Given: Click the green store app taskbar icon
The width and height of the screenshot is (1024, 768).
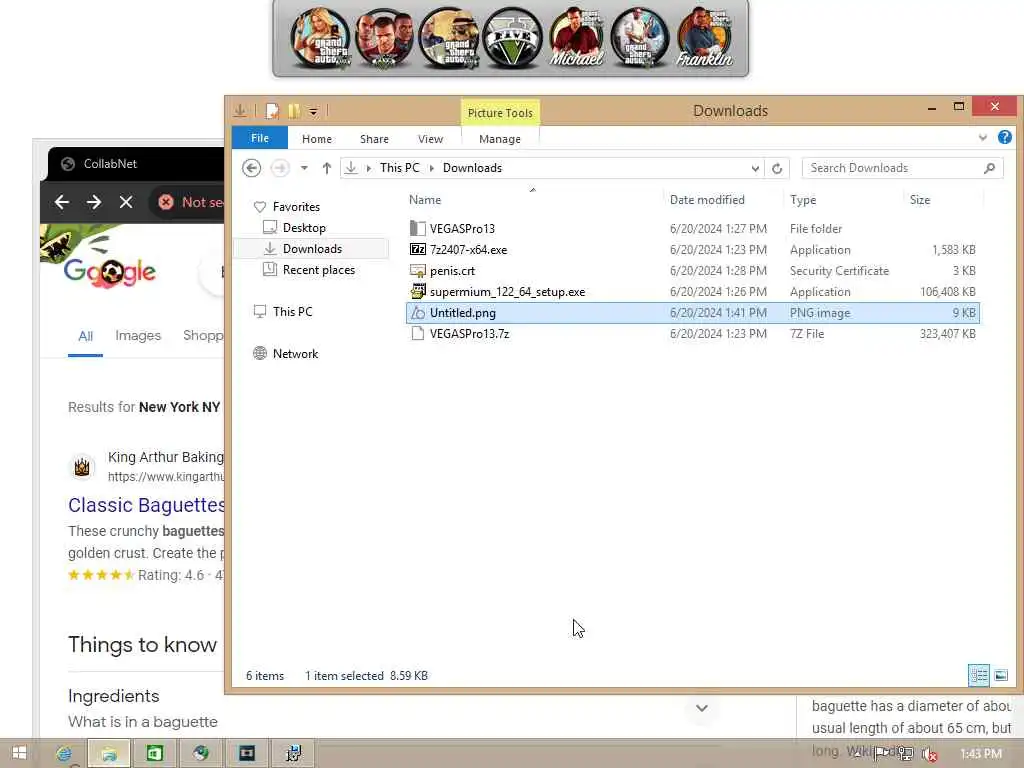Looking at the screenshot, I should click(x=155, y=754).
